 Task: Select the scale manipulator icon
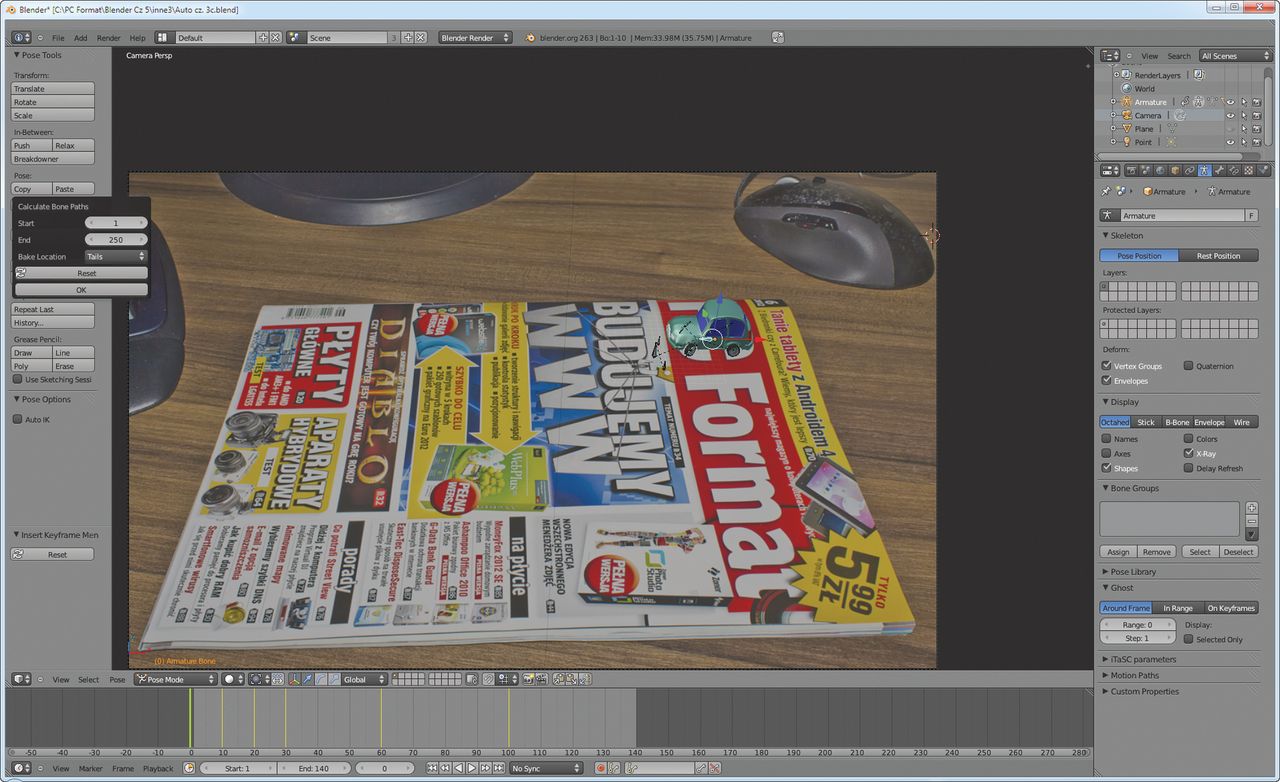[333, 679]
